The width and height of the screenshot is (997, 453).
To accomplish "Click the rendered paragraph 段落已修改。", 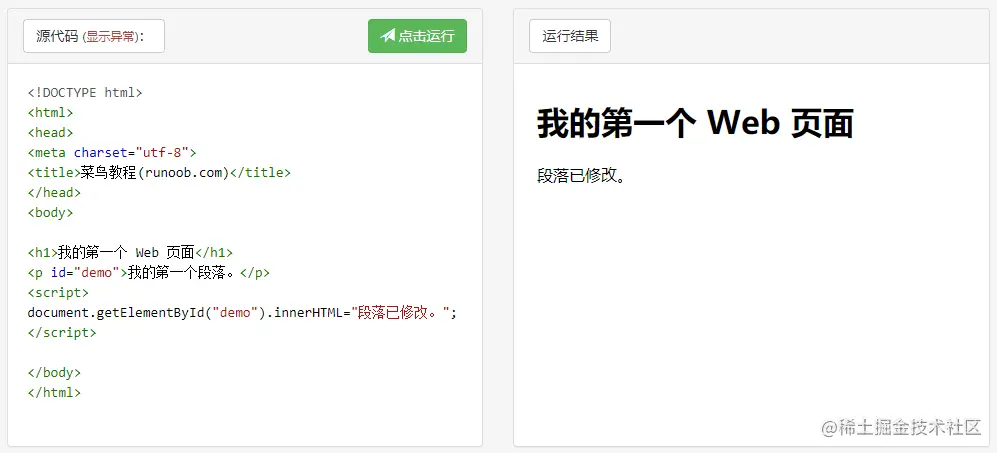I will pos(582,176).
